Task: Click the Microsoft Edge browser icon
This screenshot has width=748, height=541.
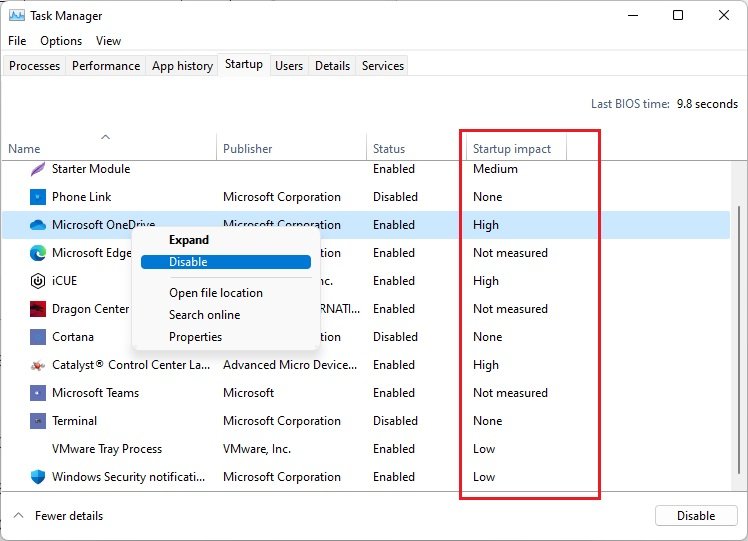Action: pyautogui.click(x=38, y=253)
